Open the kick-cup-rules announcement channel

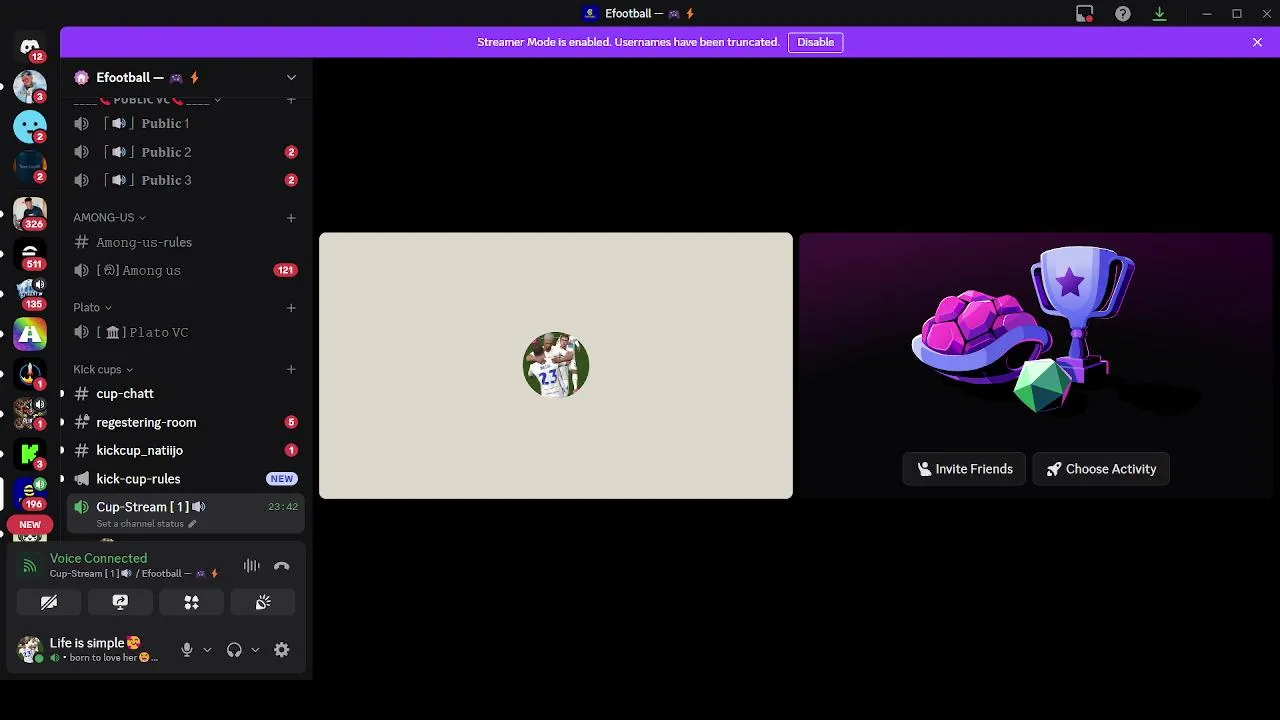(x=186, y=478)
